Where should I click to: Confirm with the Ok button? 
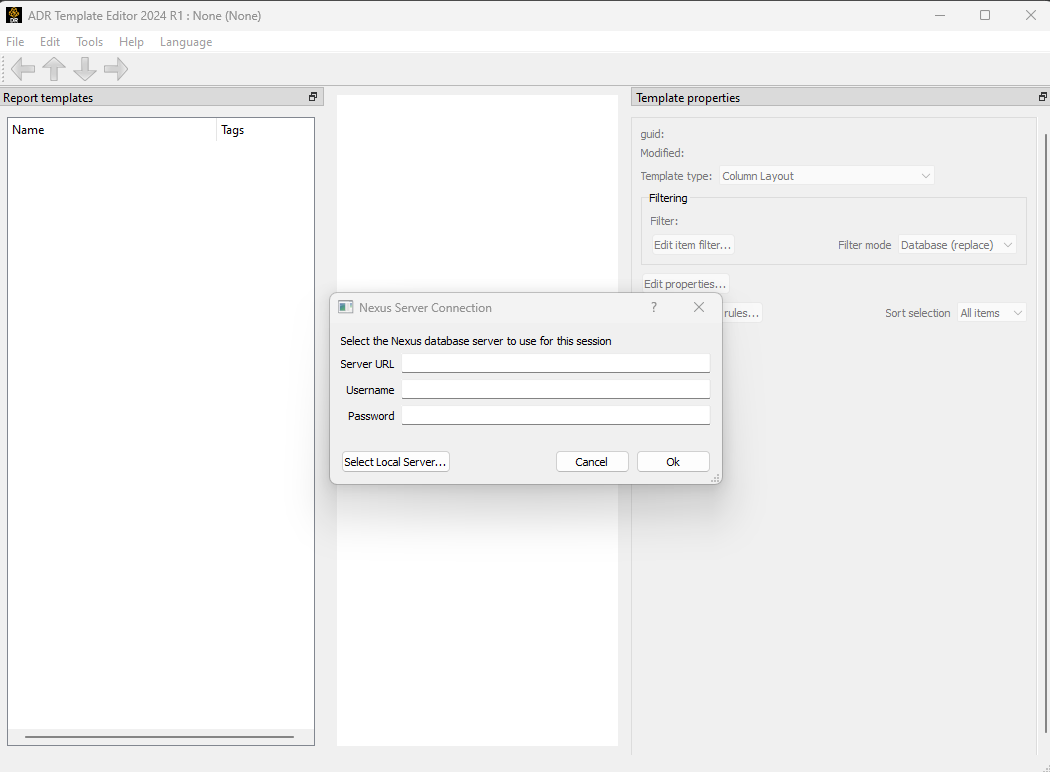[x=673, y=462]
